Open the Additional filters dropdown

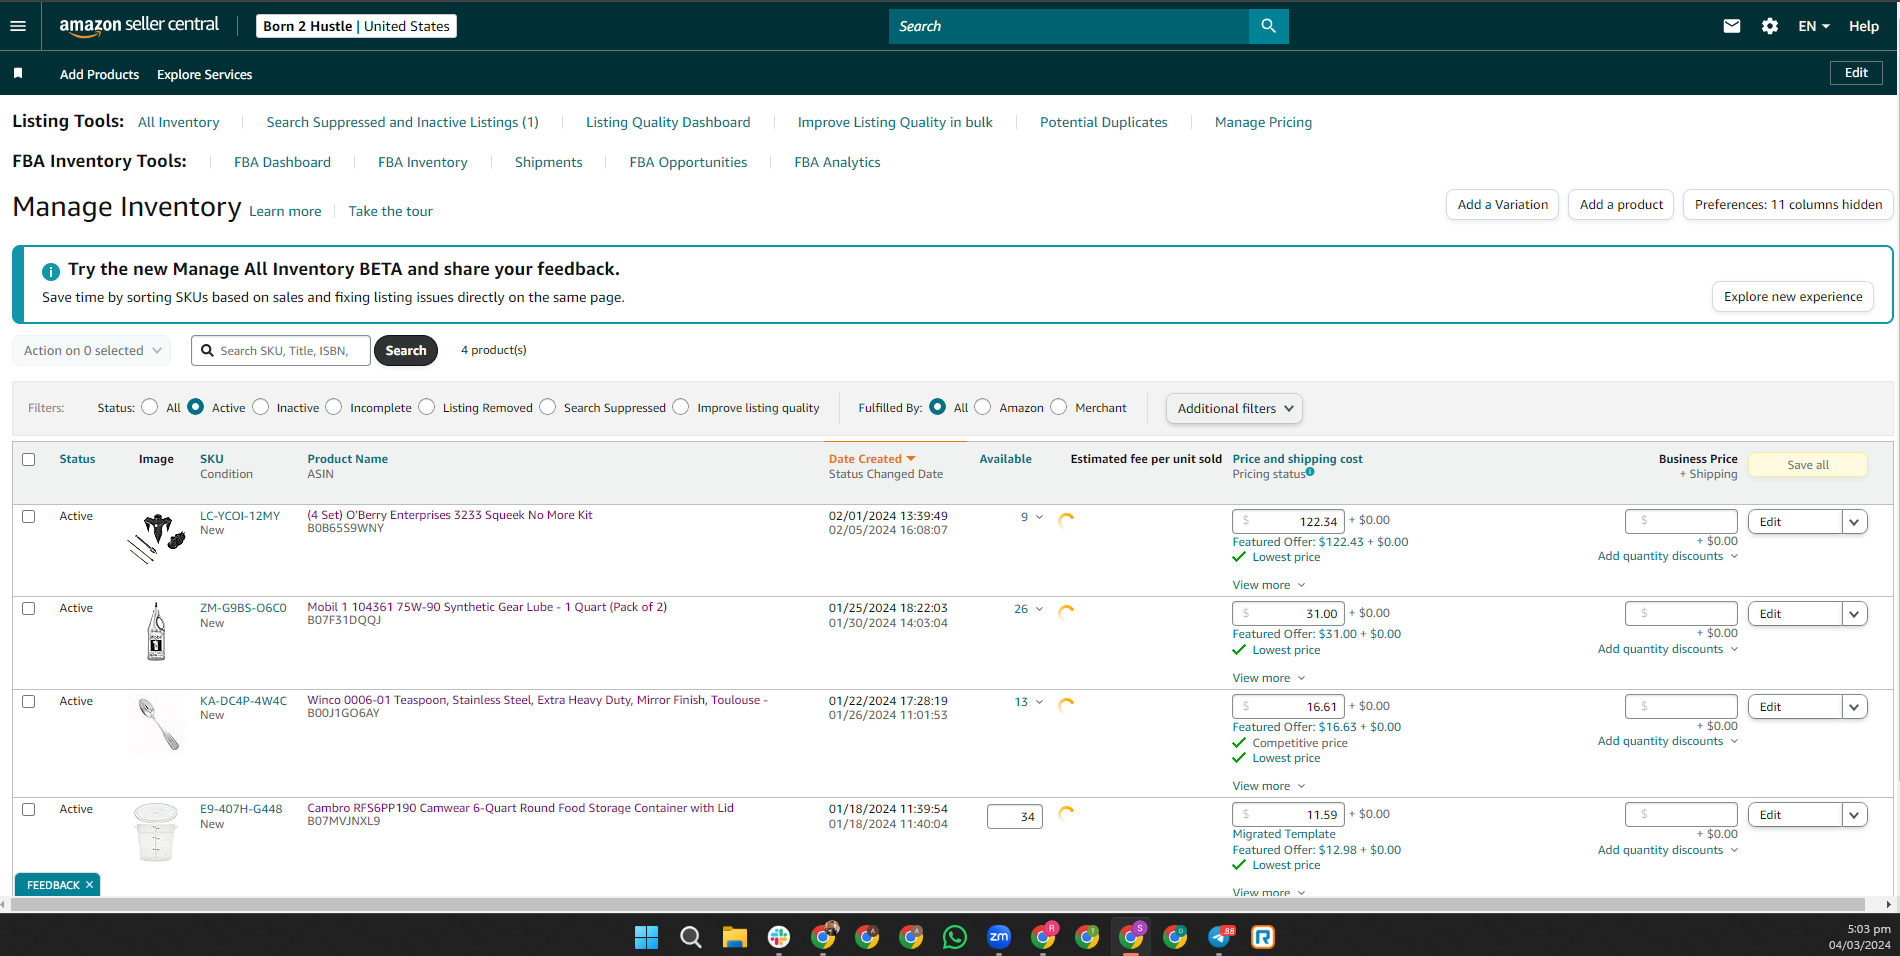(1234, 408)
